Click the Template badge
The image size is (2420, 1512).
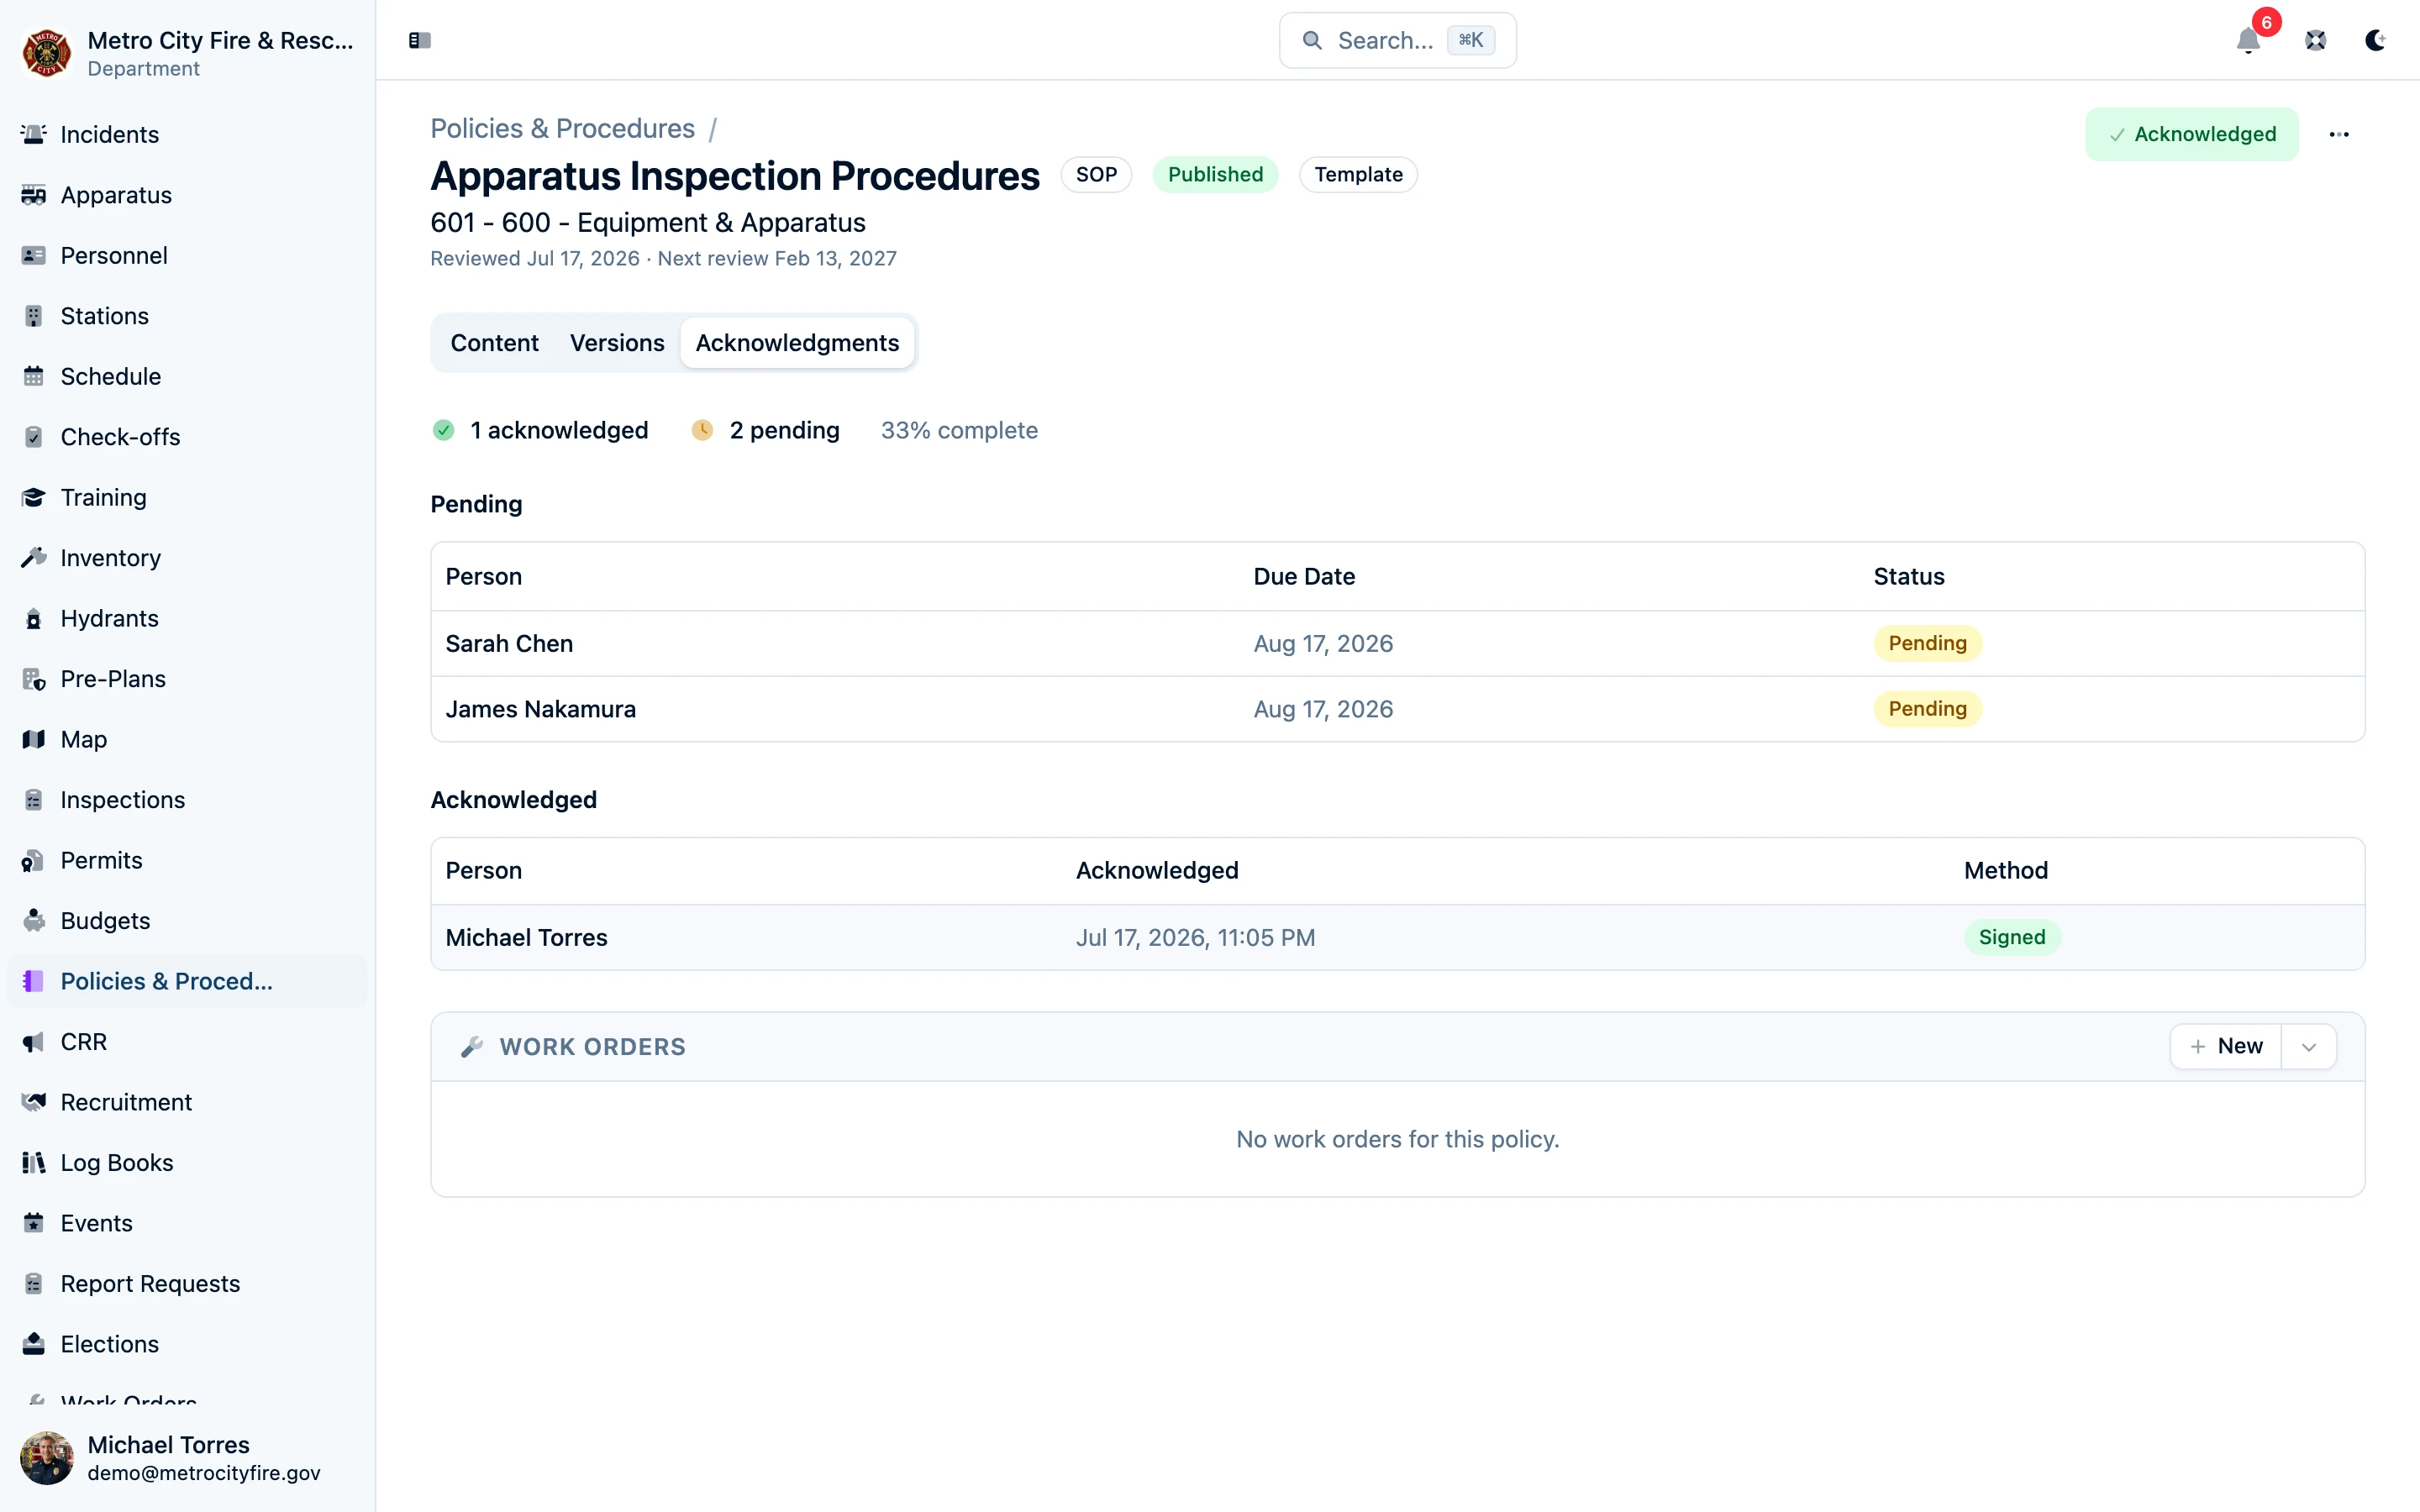pyautogui.click(x=1358, y=175)
